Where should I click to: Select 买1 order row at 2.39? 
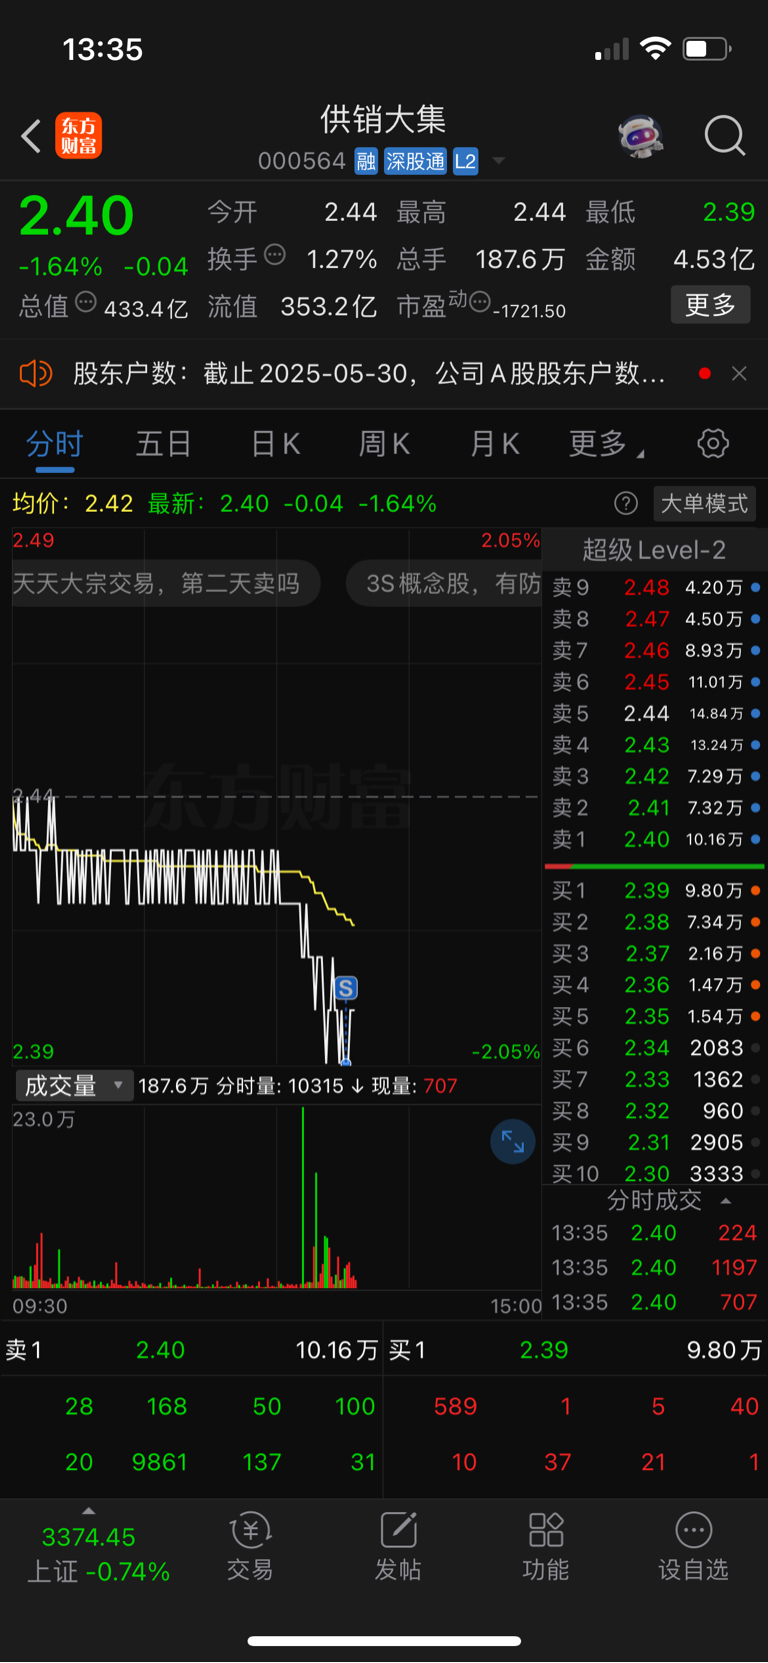pos(656,890)
